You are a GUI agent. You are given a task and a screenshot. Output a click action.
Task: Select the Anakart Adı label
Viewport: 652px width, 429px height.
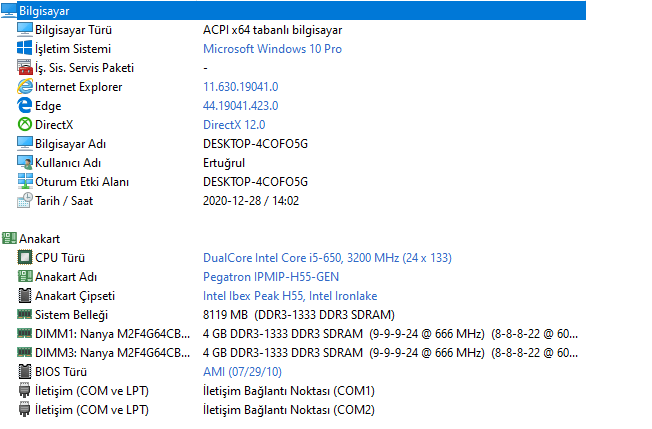66,277
